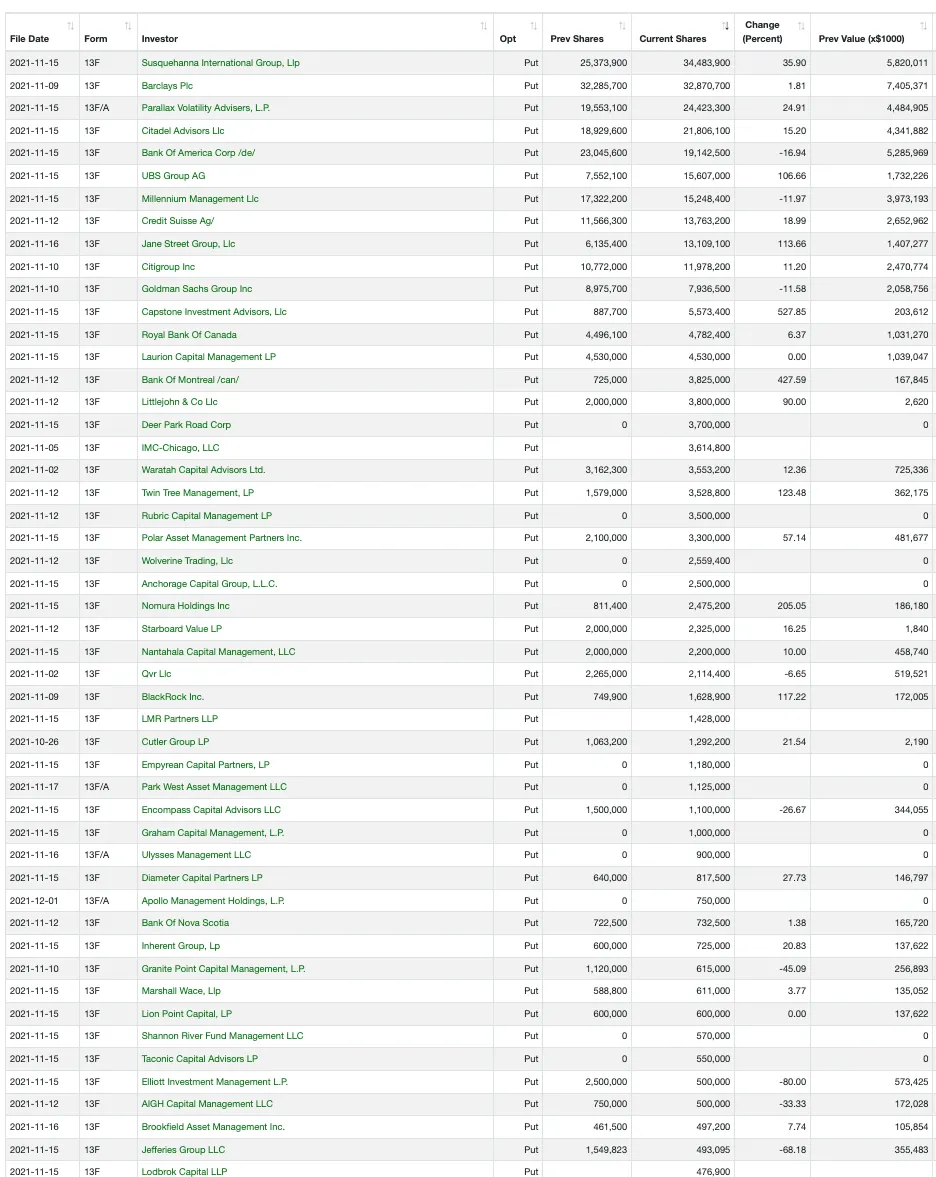Open Empyrean Capital Partners, LP link

pos(206,765)
